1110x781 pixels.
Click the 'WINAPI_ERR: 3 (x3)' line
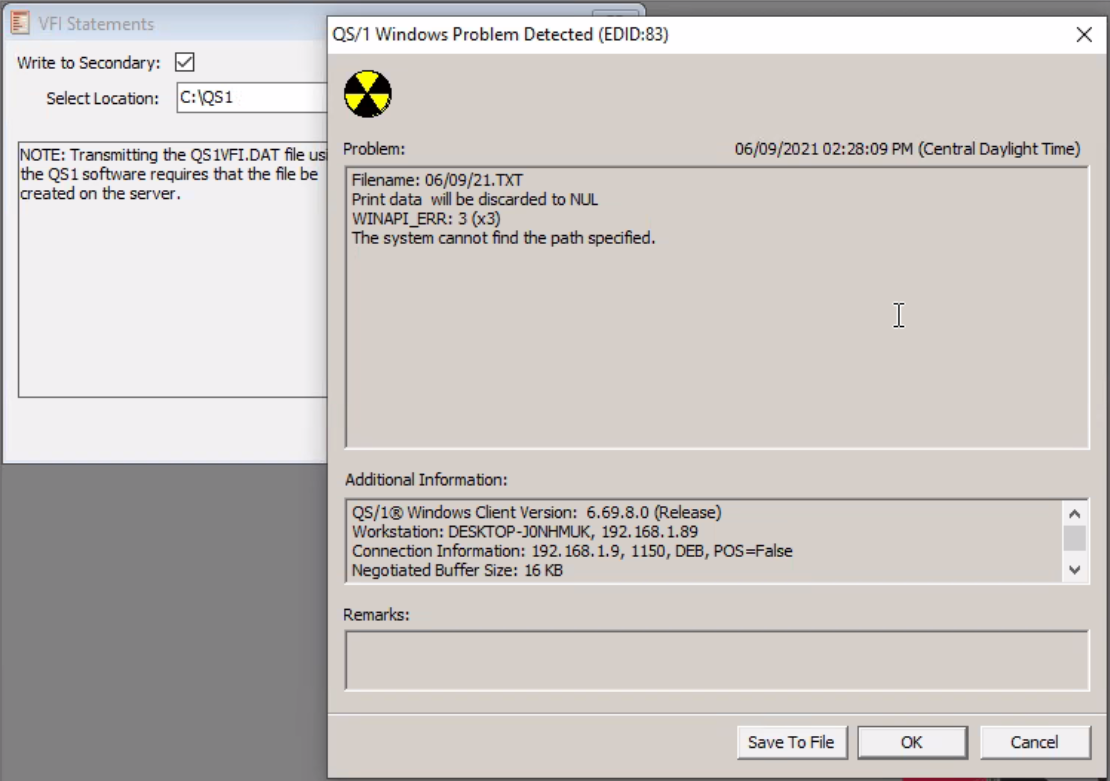click(425, 218)
